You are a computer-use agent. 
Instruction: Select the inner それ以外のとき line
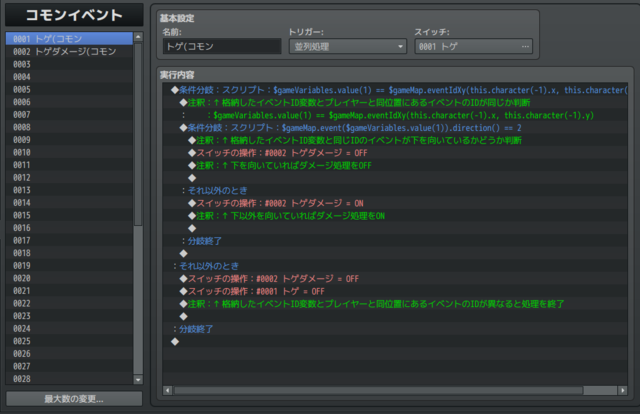[395, 191]
